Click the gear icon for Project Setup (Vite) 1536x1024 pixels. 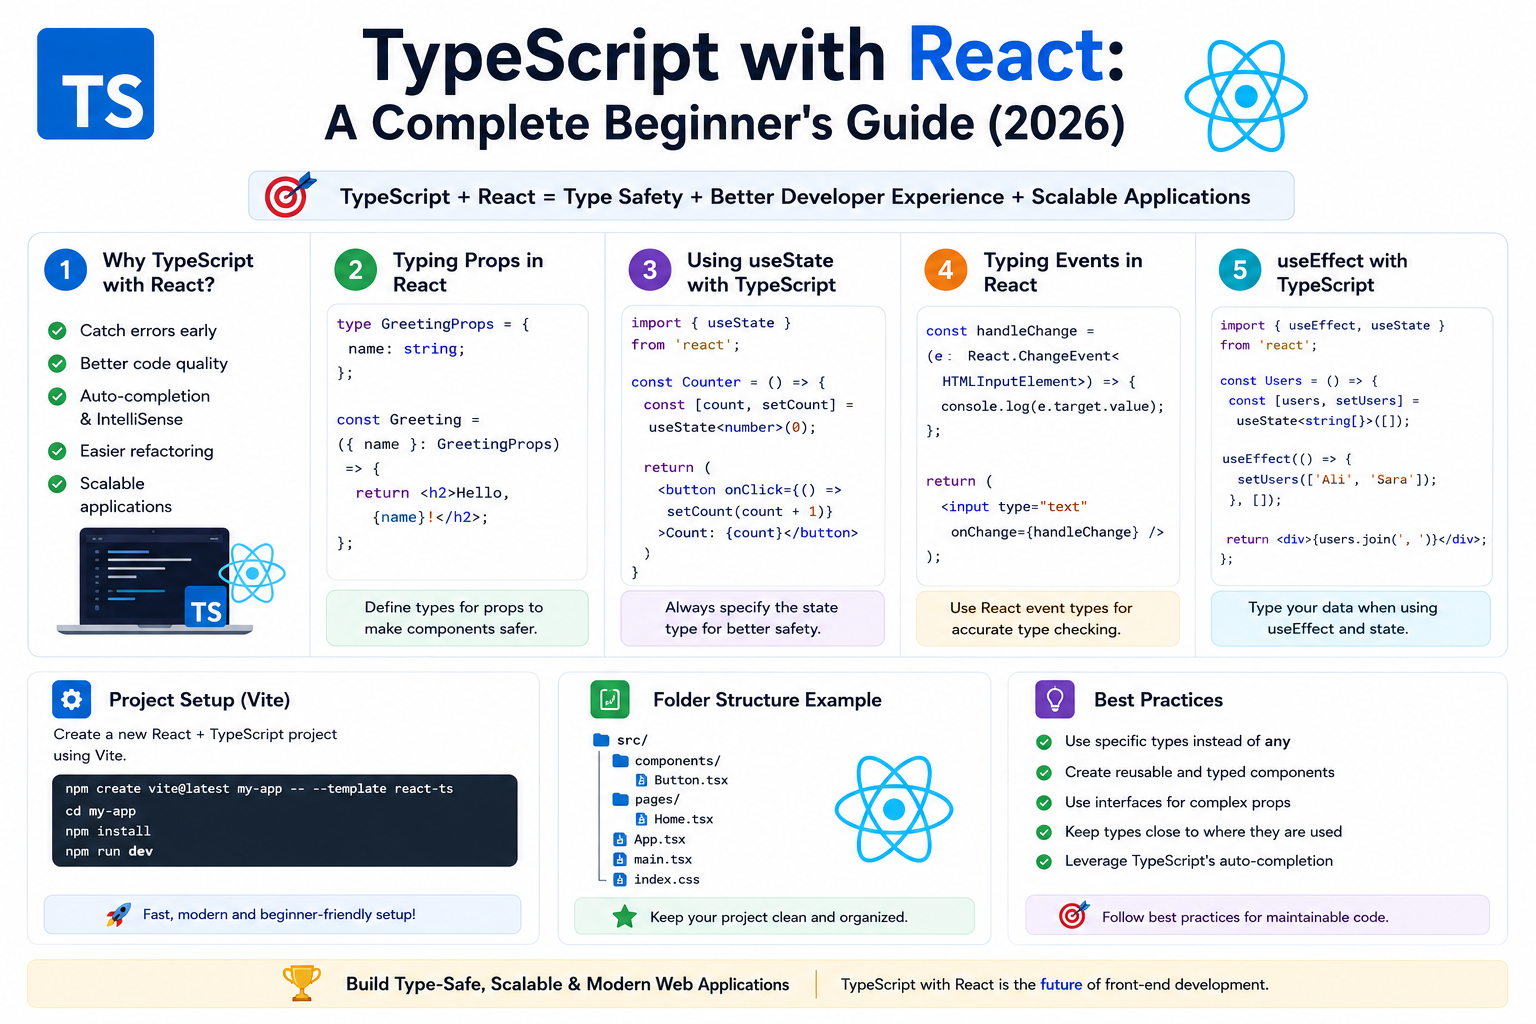click(72, 700)
